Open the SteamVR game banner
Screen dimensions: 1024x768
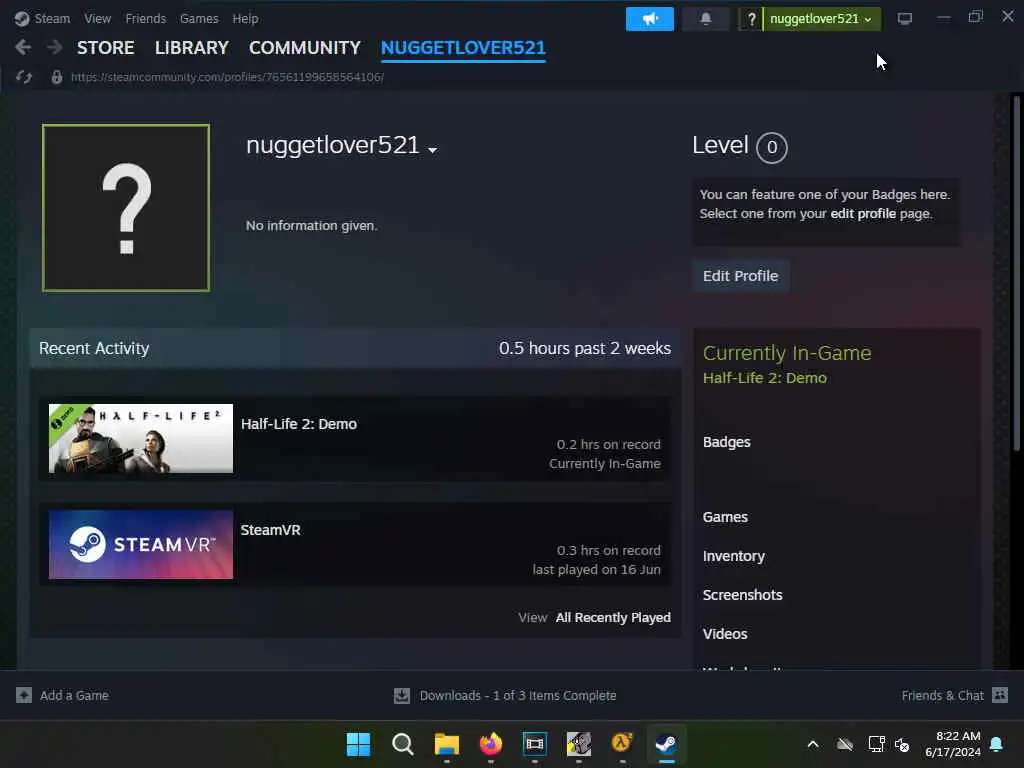pos(141,544)
